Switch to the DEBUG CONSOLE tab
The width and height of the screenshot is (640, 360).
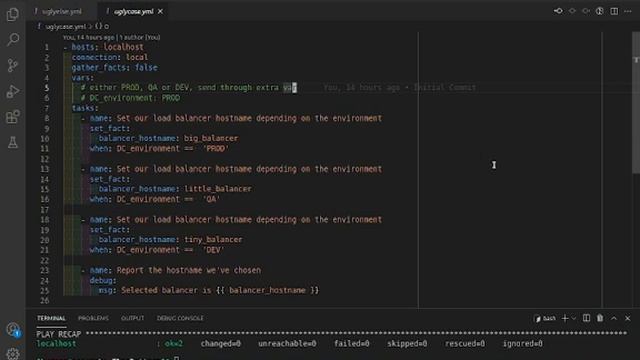(x=180, y=318)
